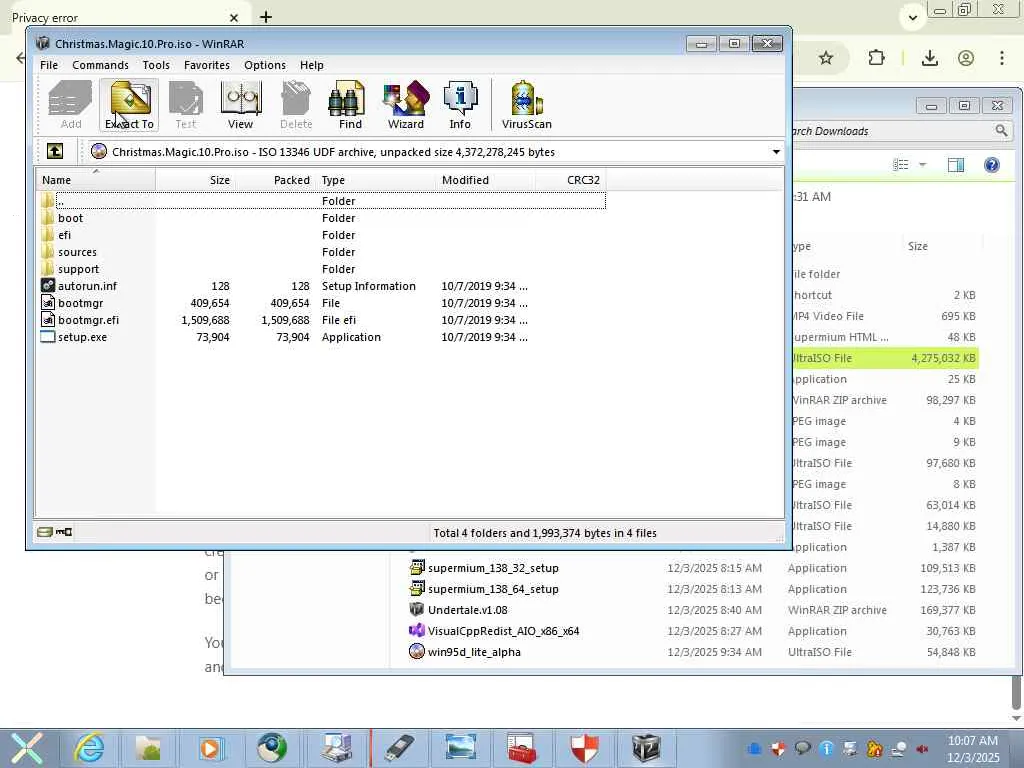Open the browser downloads icon
The width and height of the screenshot is (1024, 768).
(x=929, y=58)
